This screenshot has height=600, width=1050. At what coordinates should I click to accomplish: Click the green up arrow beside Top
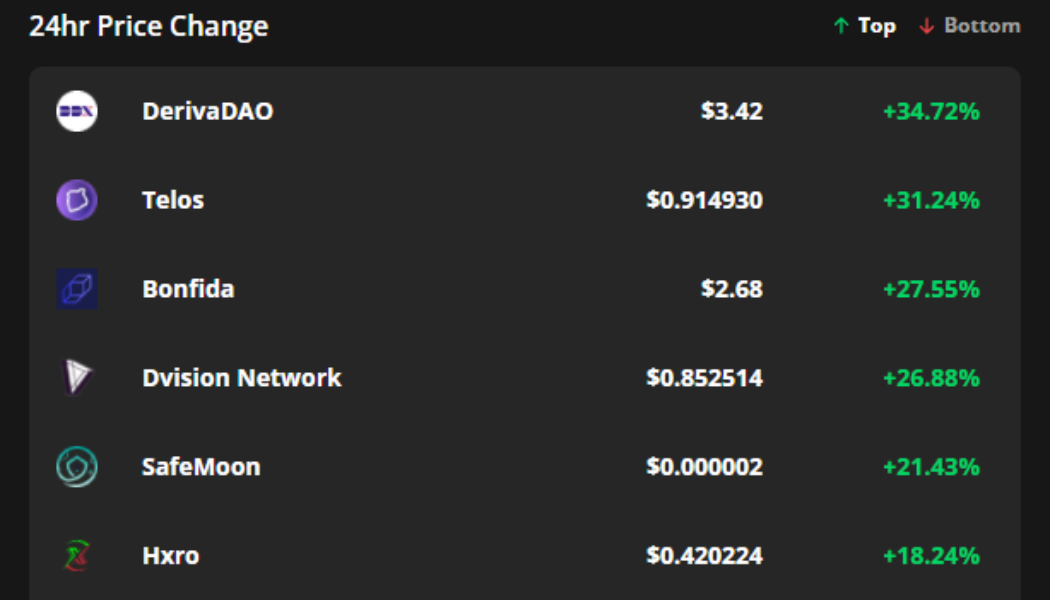click(x=841, y=26)
